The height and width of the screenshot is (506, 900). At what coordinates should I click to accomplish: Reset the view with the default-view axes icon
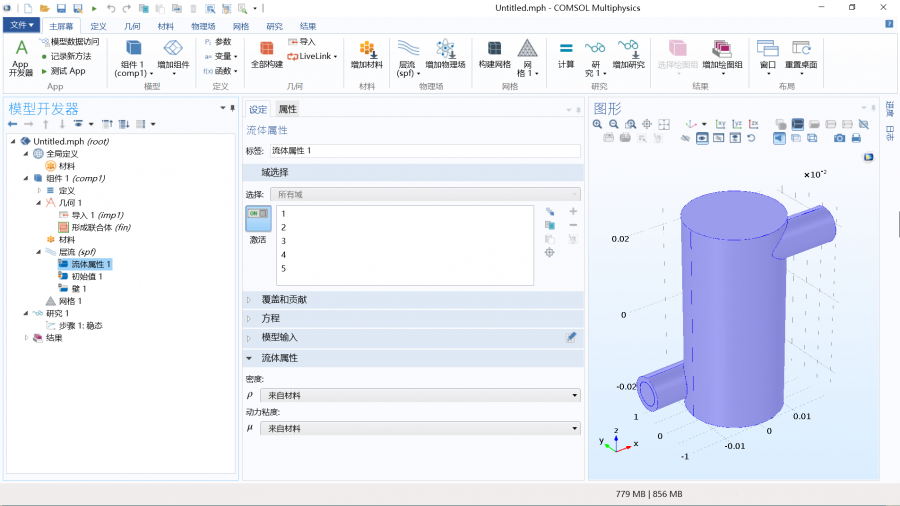[691, 124]
